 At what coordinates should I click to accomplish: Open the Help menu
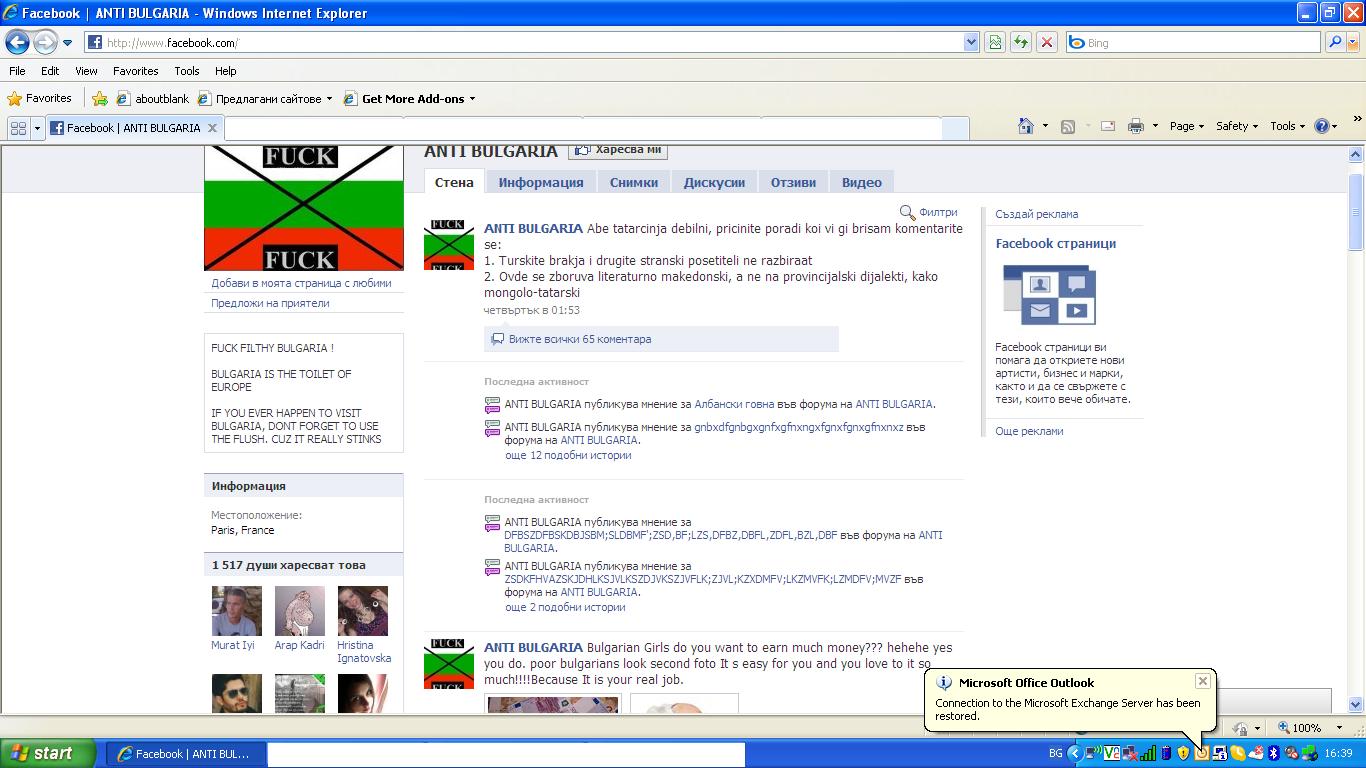point(225,71)
